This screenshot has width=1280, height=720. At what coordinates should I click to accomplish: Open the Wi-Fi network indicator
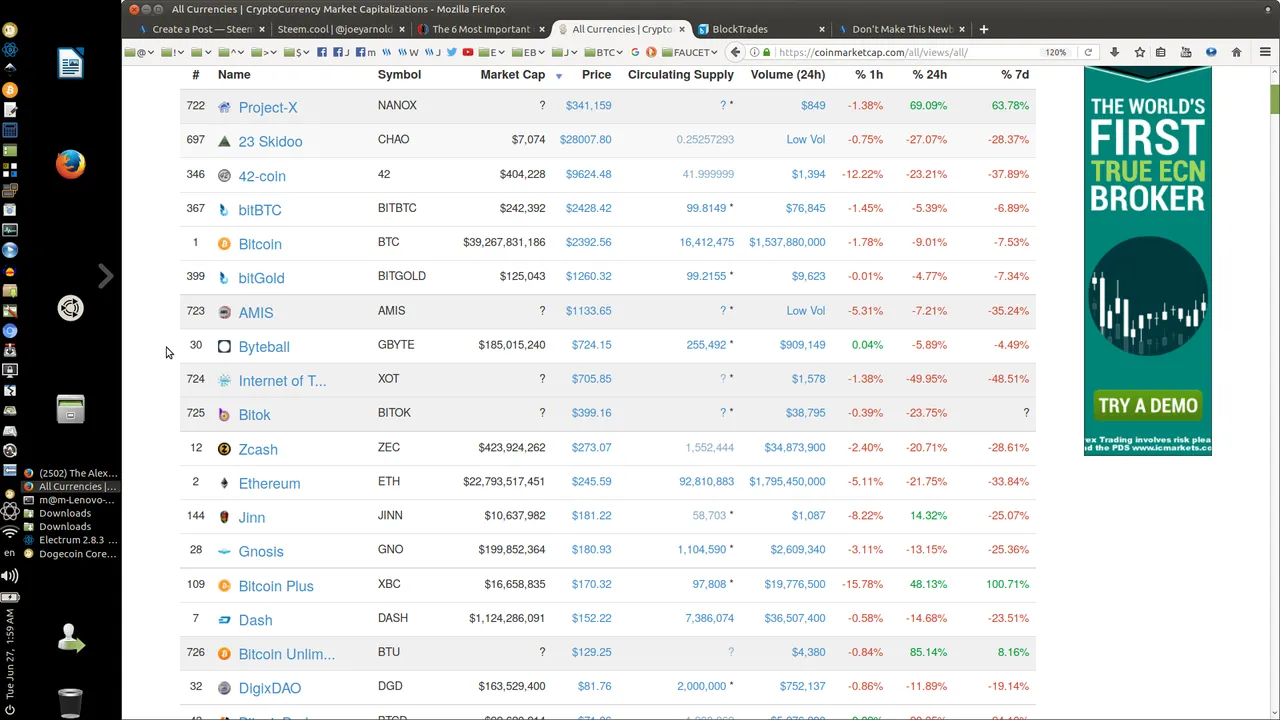(x=10, y=532)
